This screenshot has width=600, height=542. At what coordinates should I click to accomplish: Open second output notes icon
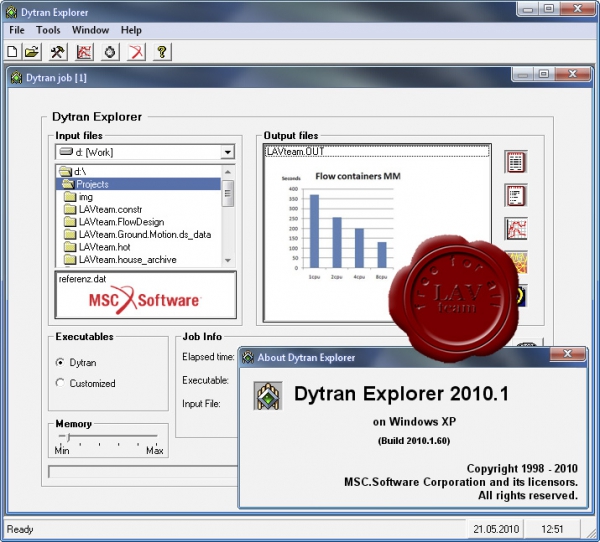coord(516,195)
